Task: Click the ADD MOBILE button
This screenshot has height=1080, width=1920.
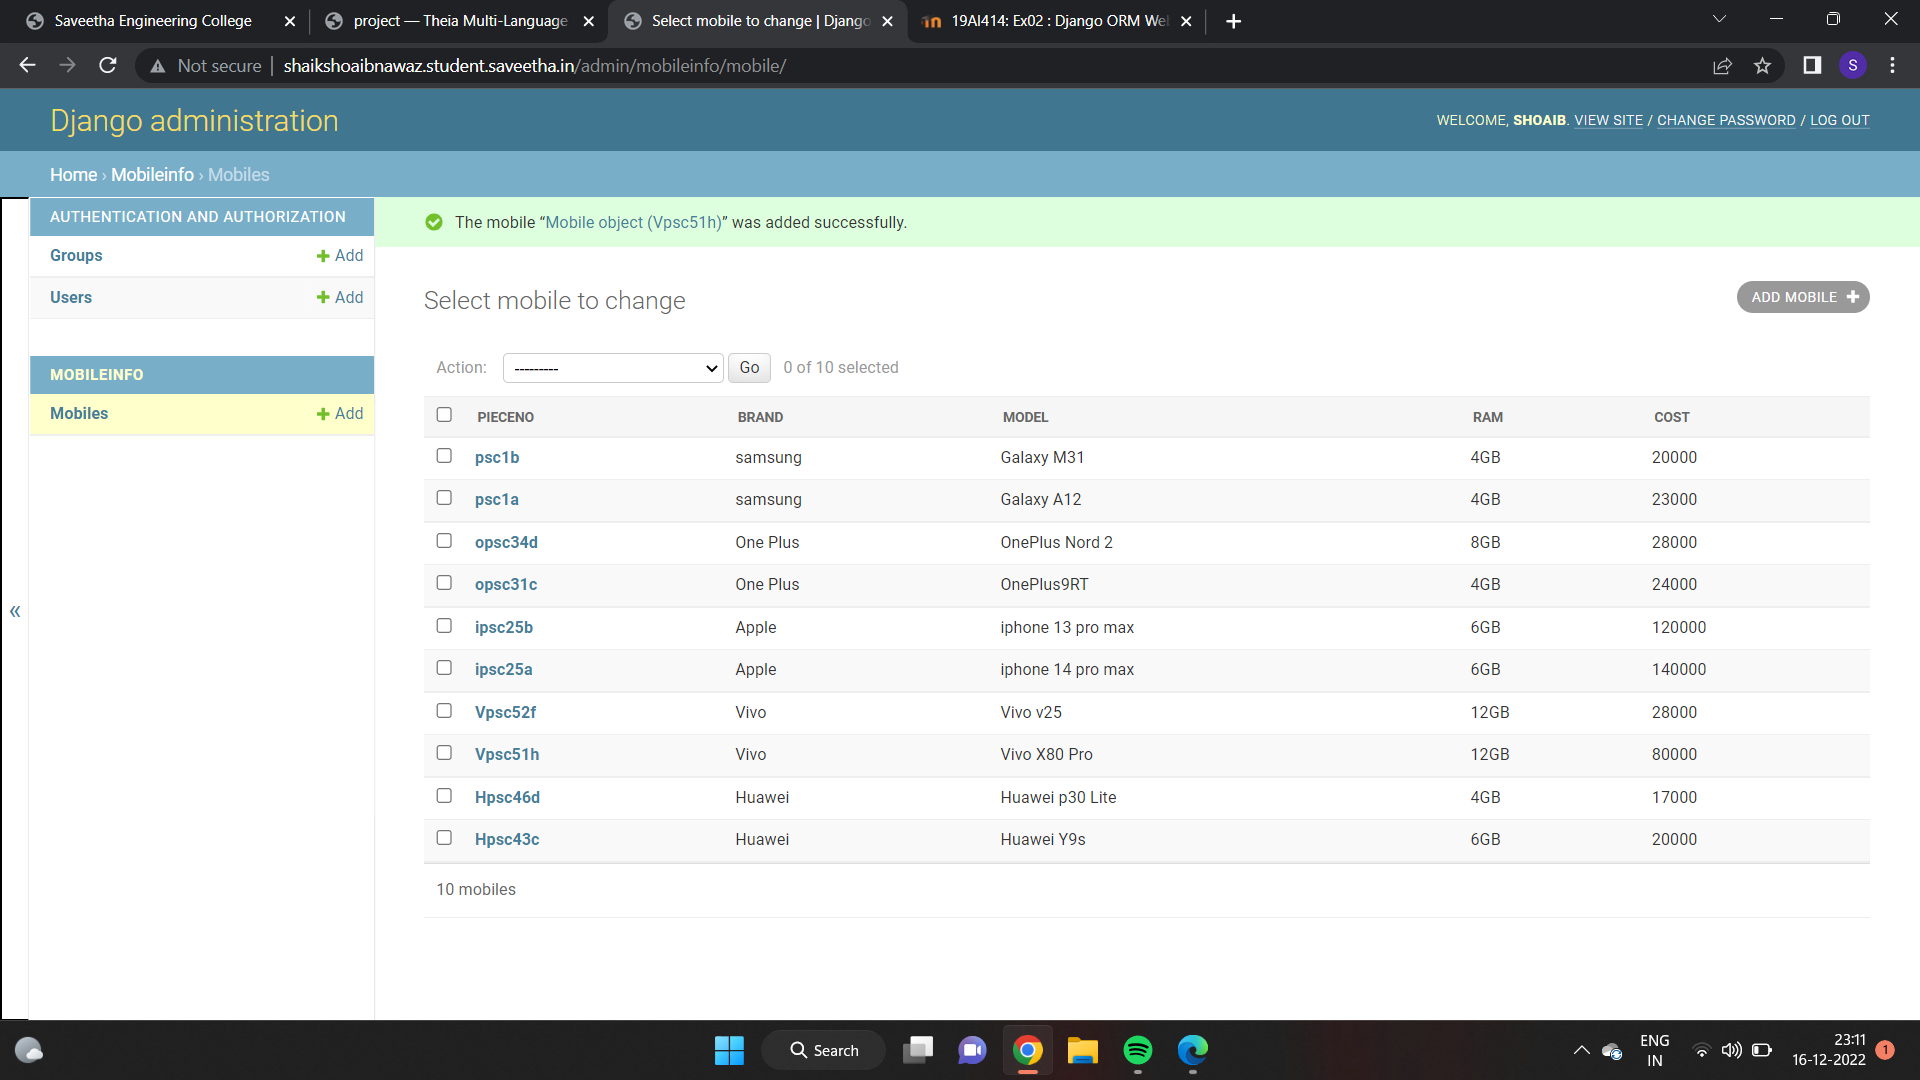Action: pos(1802,297)
